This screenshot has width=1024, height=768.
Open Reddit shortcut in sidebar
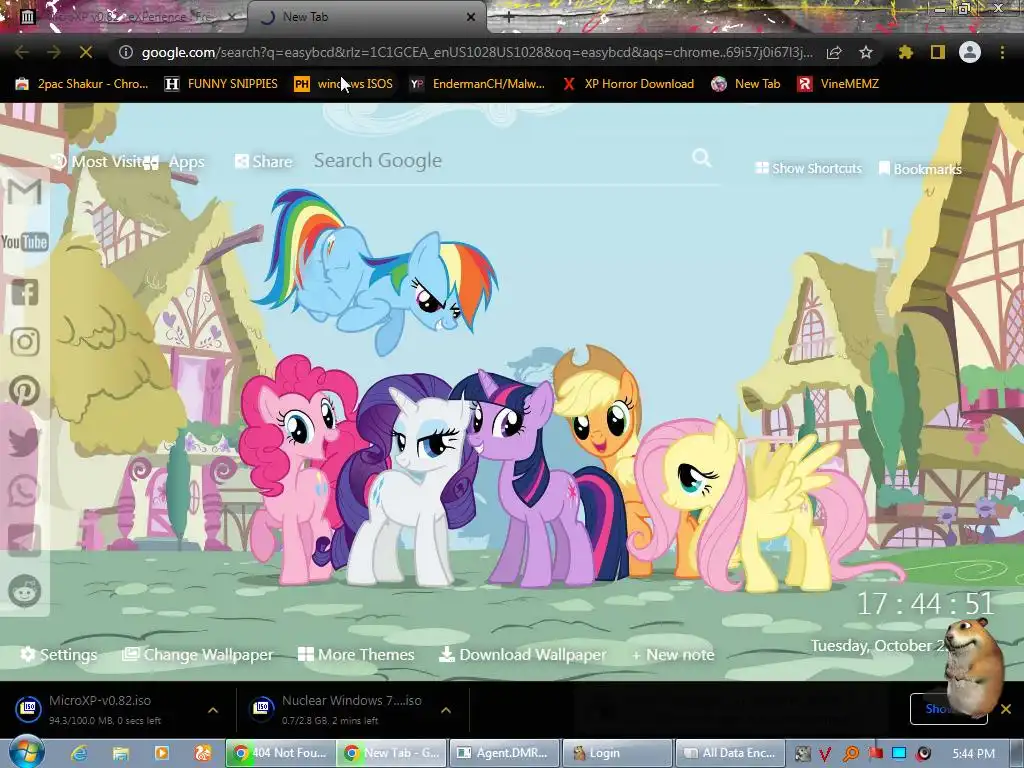(25, 591)
